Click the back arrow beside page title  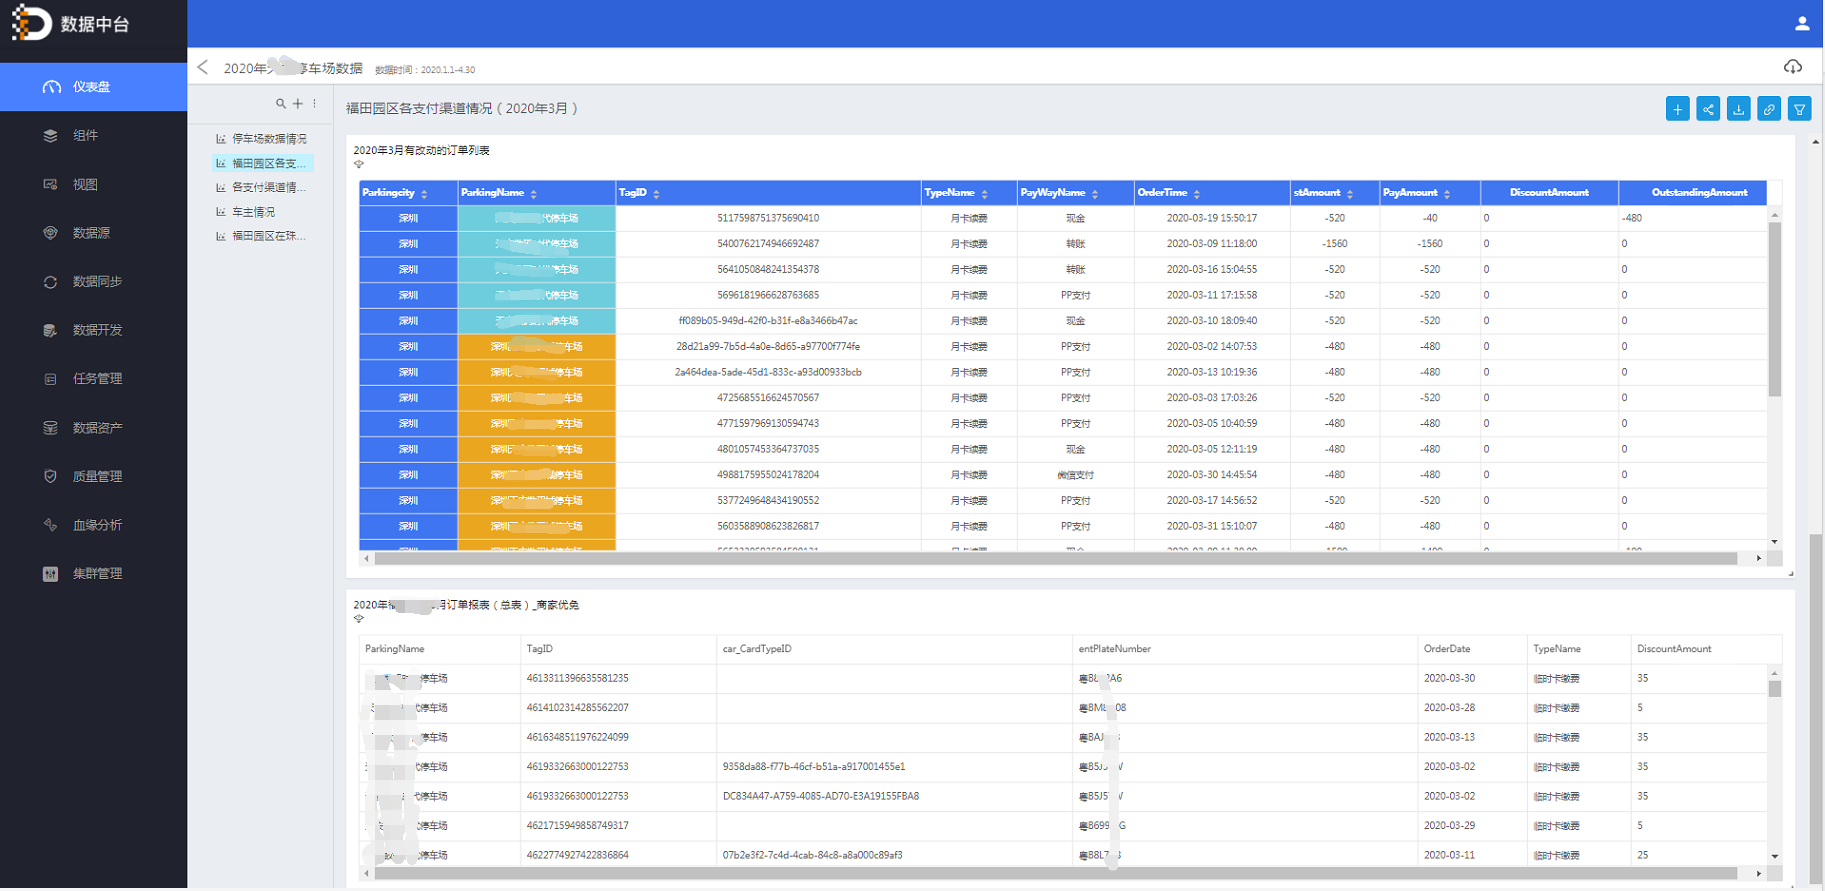[203, 67]
